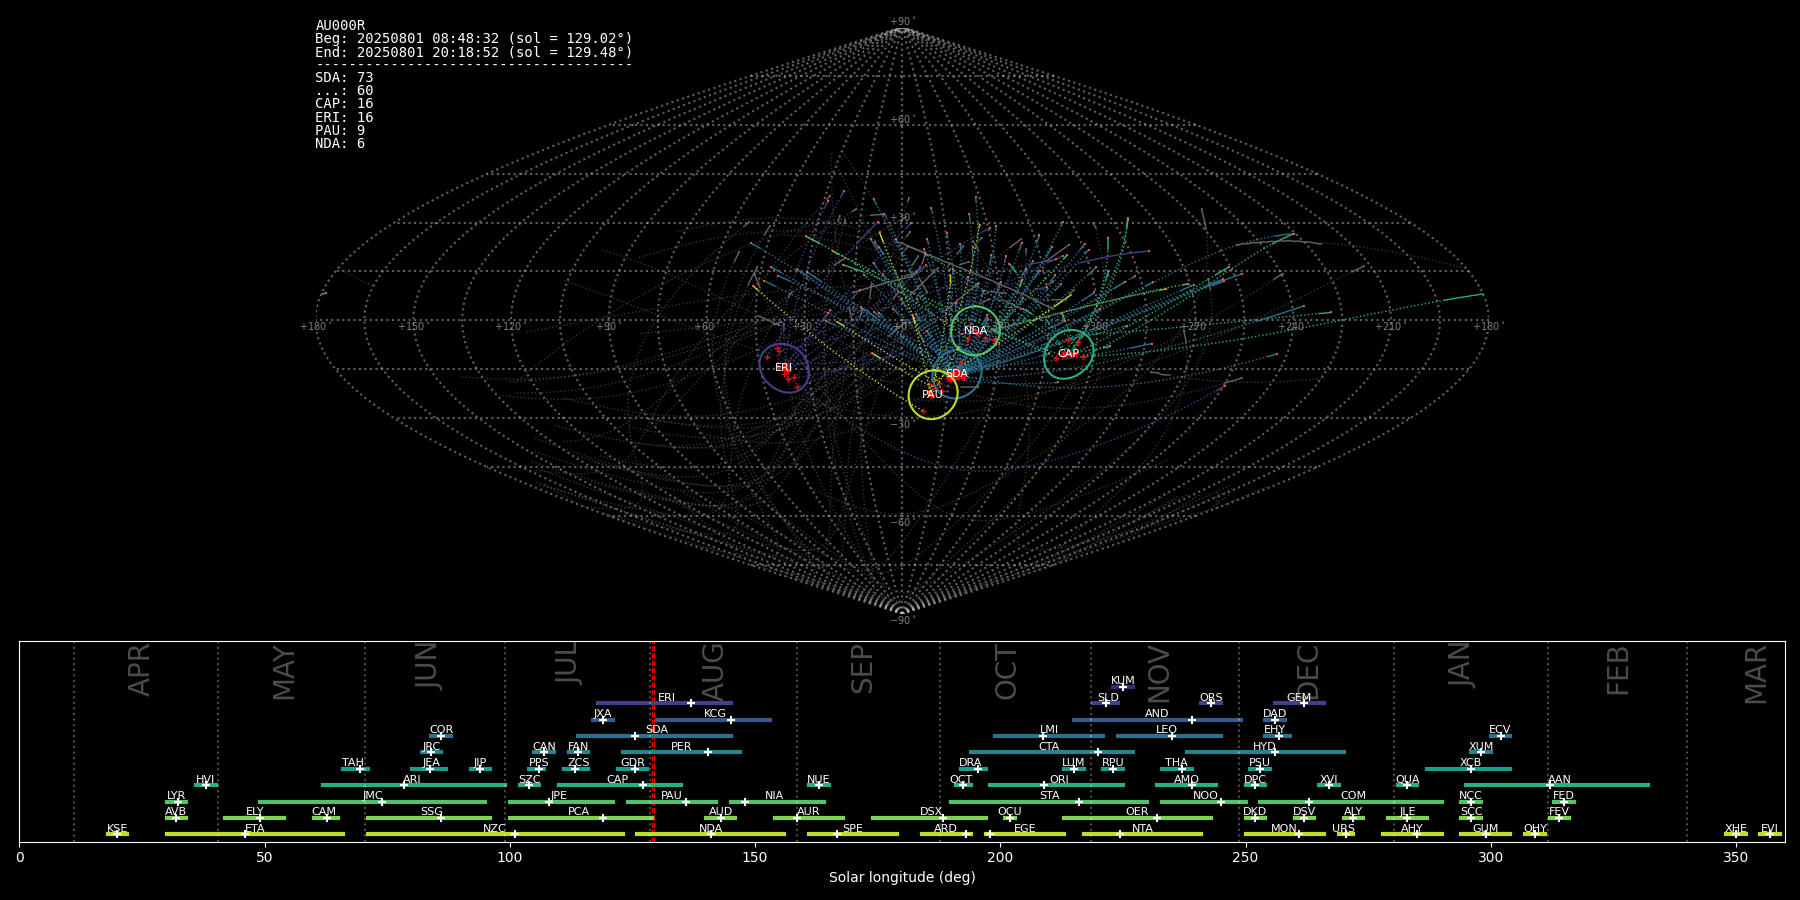Click the 300 tick on solar longitude axis
This screenshot has height=900, width=1800.
[1490, 857]
